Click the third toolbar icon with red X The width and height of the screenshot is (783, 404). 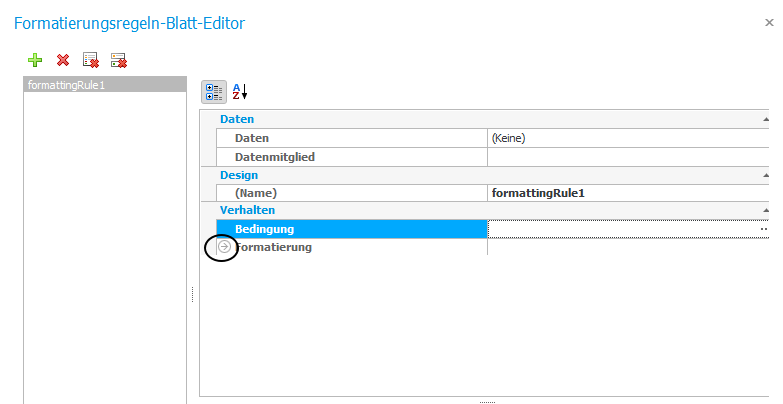point(91,60)
